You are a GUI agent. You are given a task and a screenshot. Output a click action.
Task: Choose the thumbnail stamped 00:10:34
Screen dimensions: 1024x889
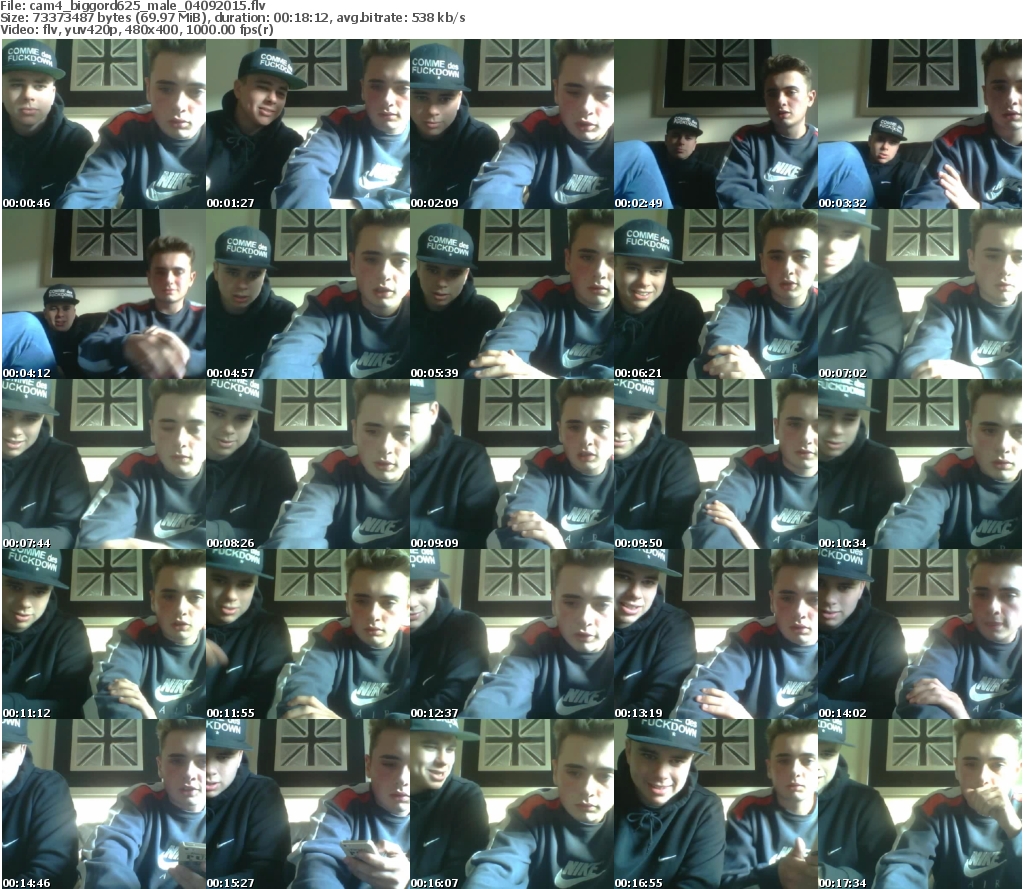click(x=920, y=464)
